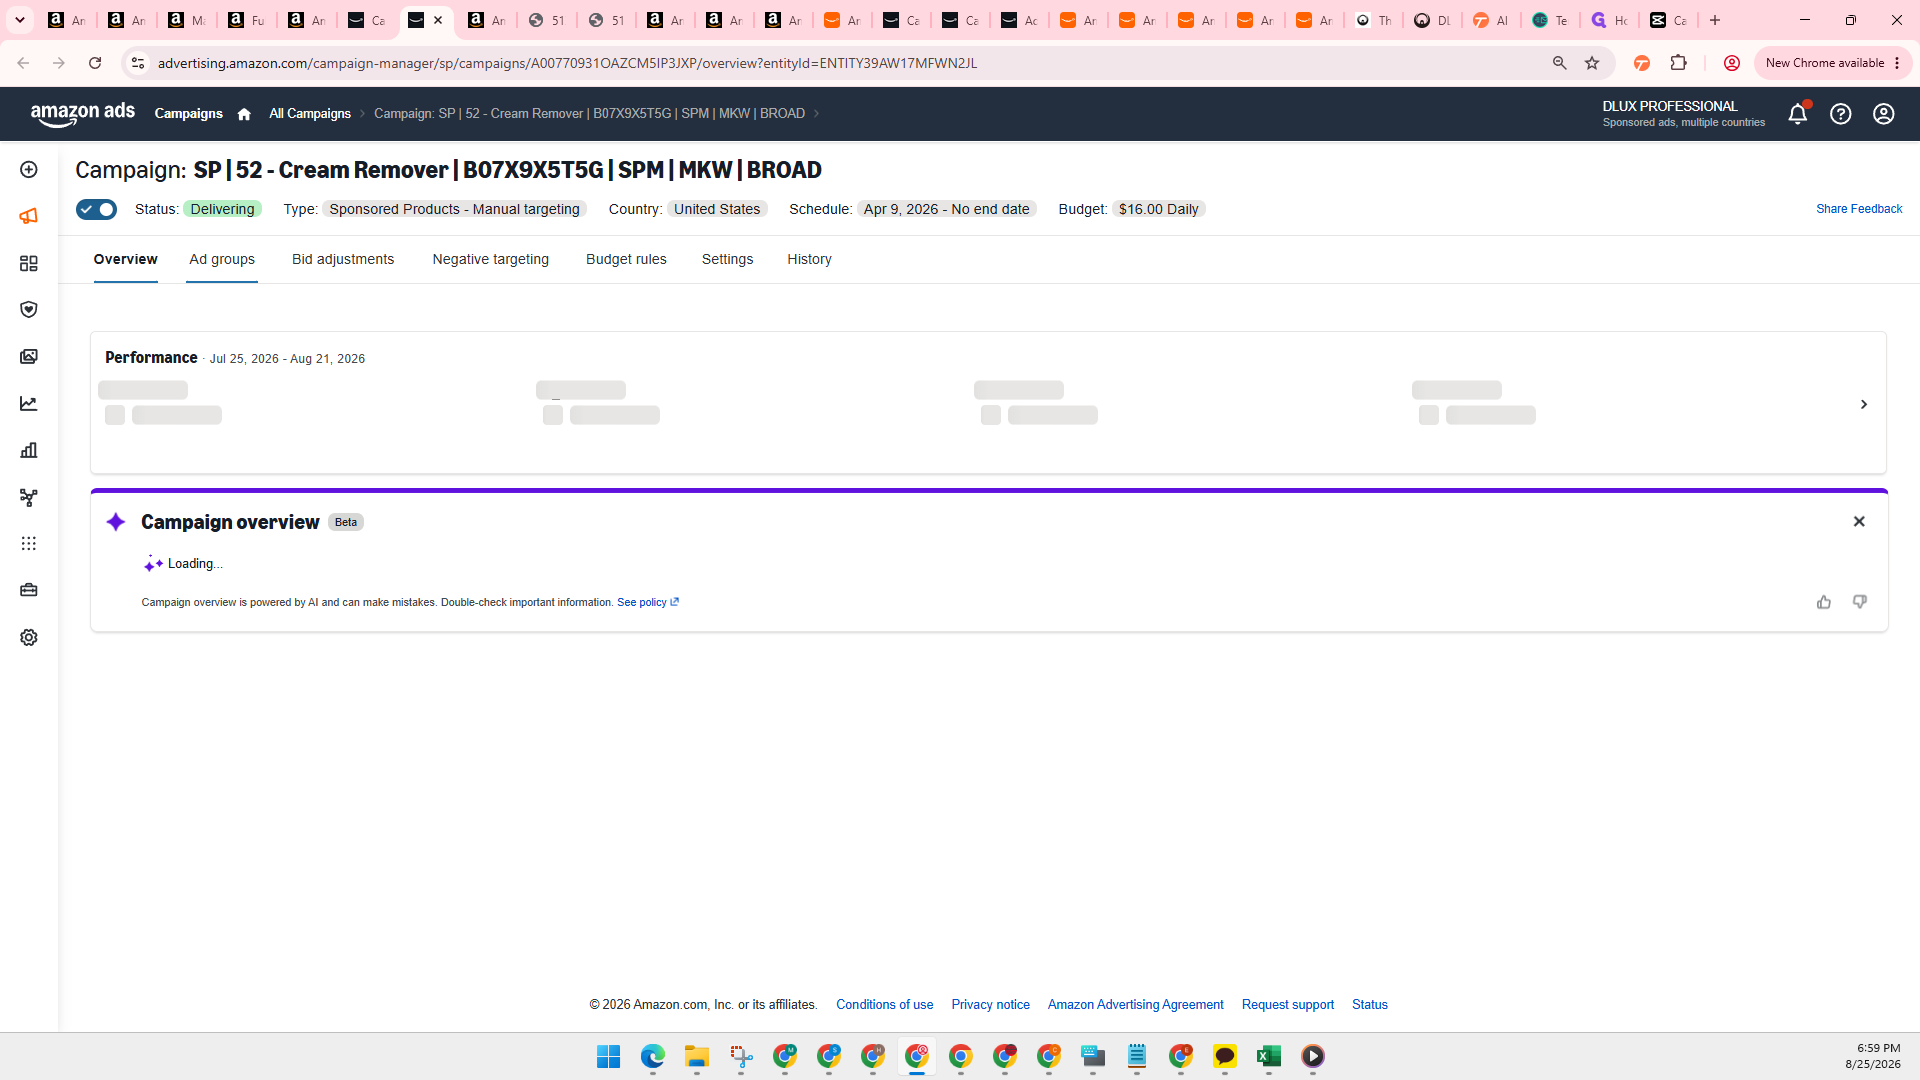Click the home icon in the breadcrumb
Image resolution: width=1920 pixels, height=1080 pixels.
(244, 114)
